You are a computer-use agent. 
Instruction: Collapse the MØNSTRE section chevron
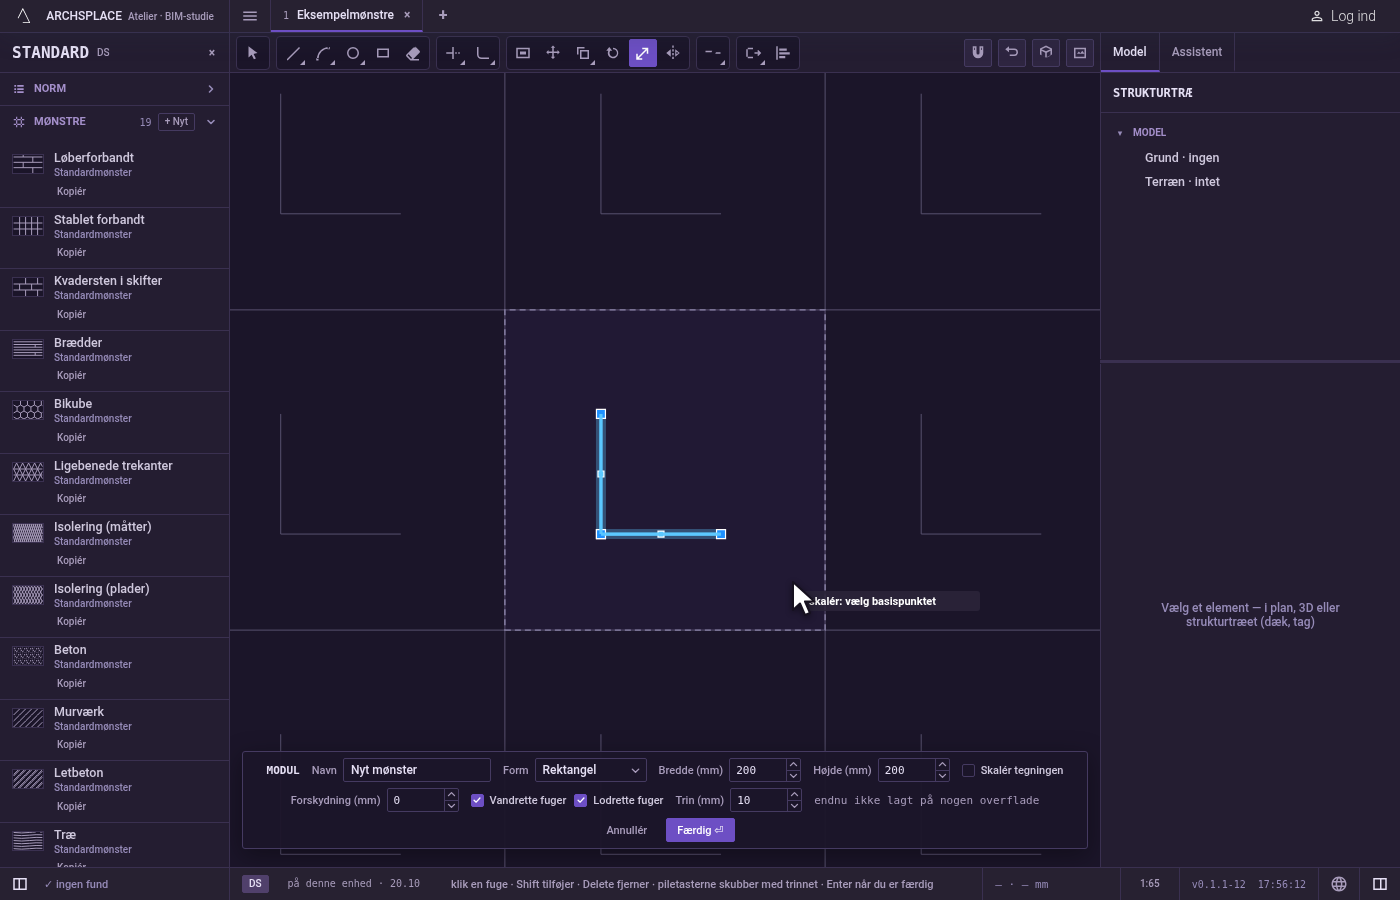[x=211, y=122]
